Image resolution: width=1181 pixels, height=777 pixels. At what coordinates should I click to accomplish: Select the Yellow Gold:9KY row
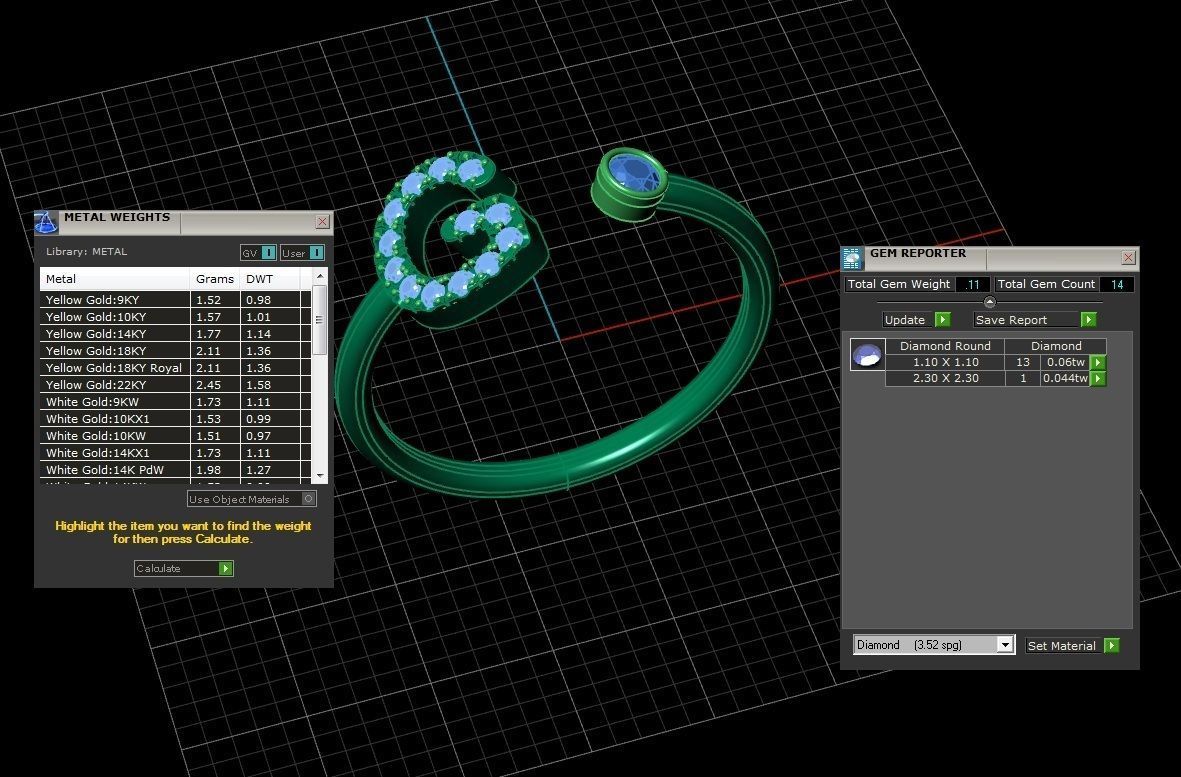click(x=175, y=300)
